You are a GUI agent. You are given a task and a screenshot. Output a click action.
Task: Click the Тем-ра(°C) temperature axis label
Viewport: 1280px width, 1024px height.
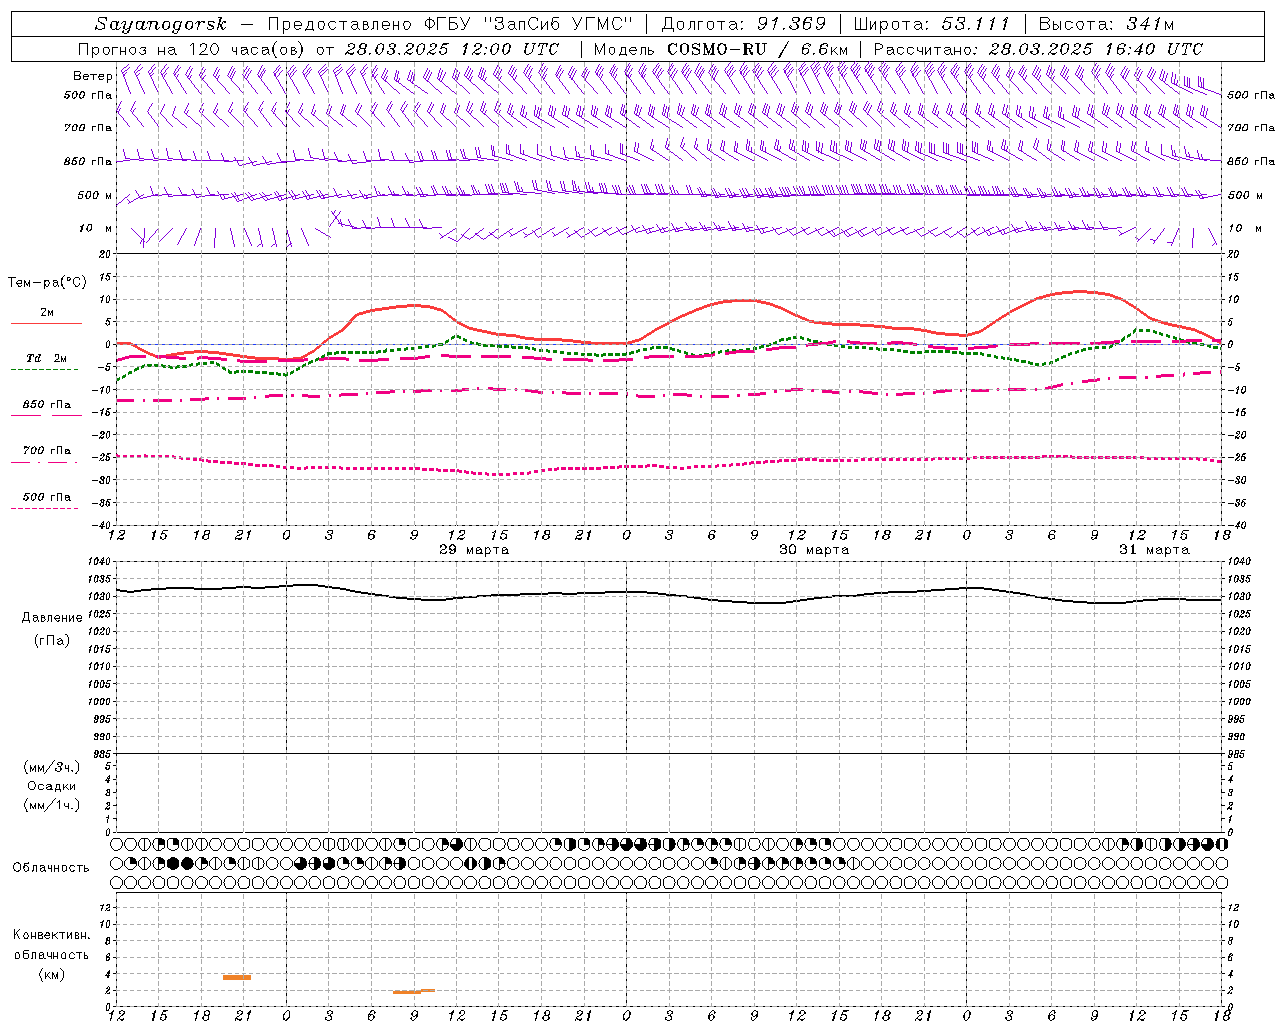47,283
